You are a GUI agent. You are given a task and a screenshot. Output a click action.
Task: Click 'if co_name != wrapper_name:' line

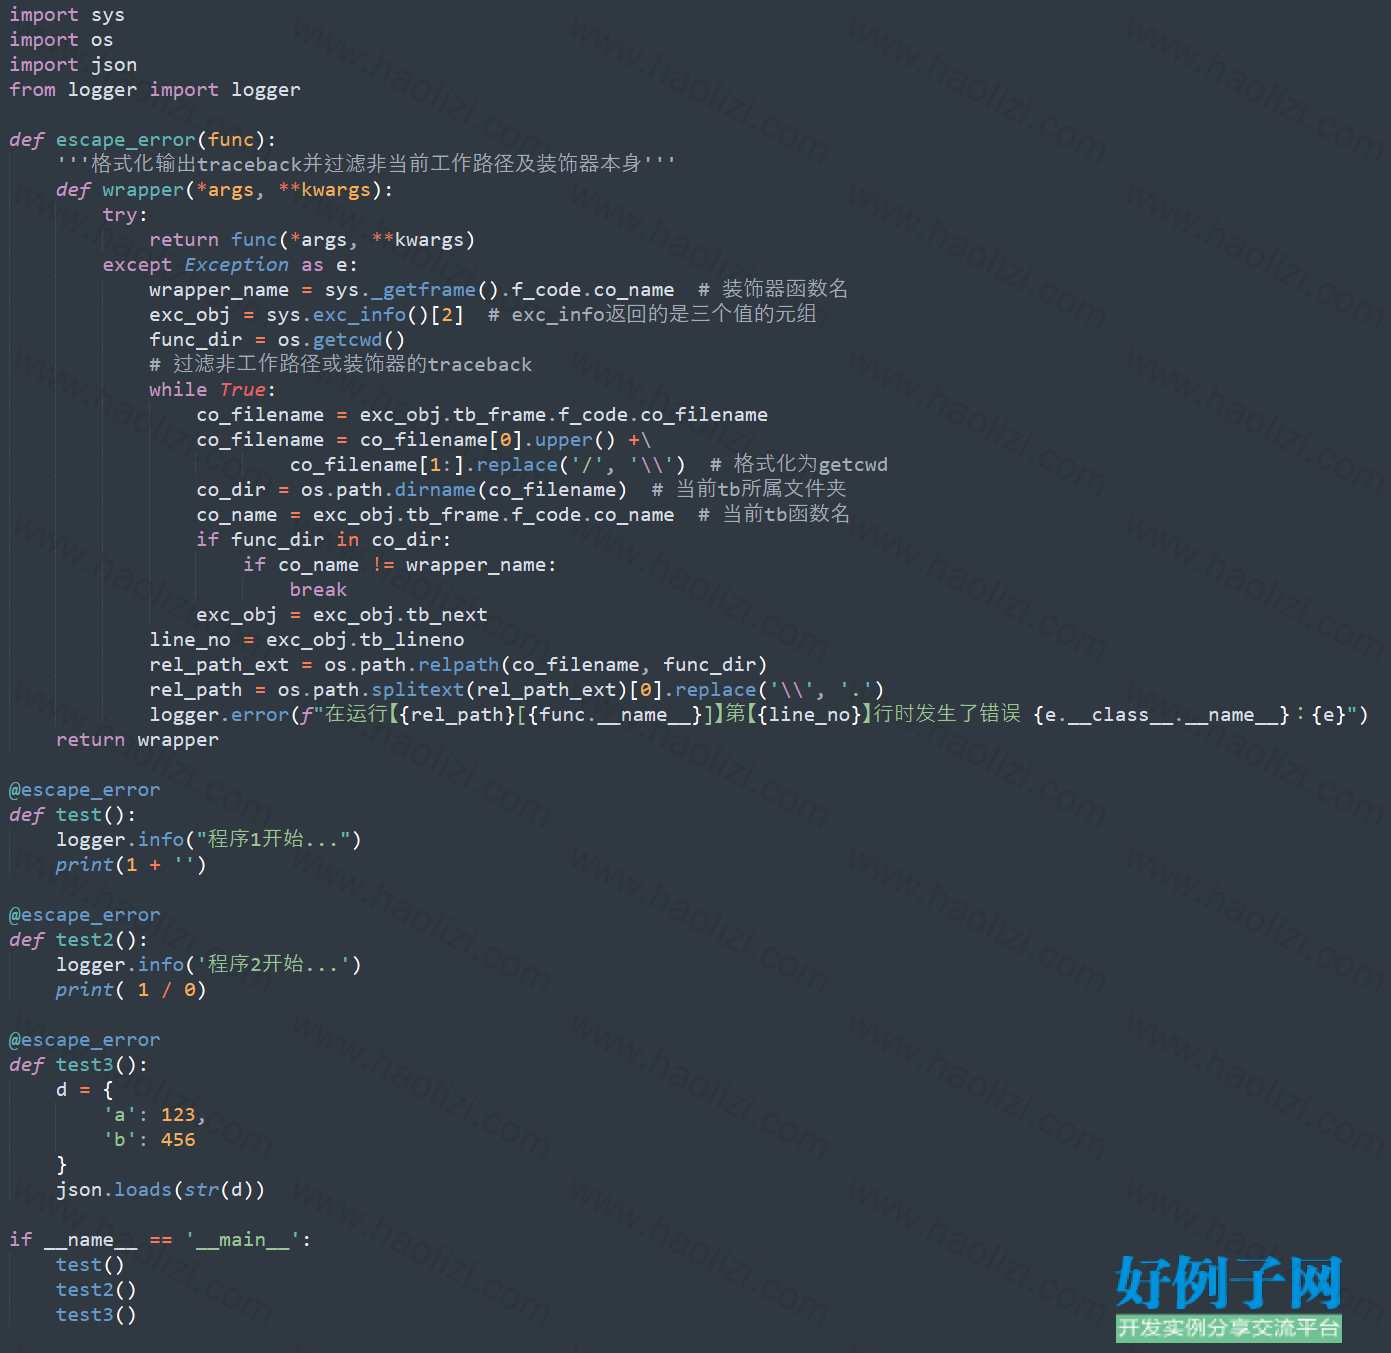400,565
